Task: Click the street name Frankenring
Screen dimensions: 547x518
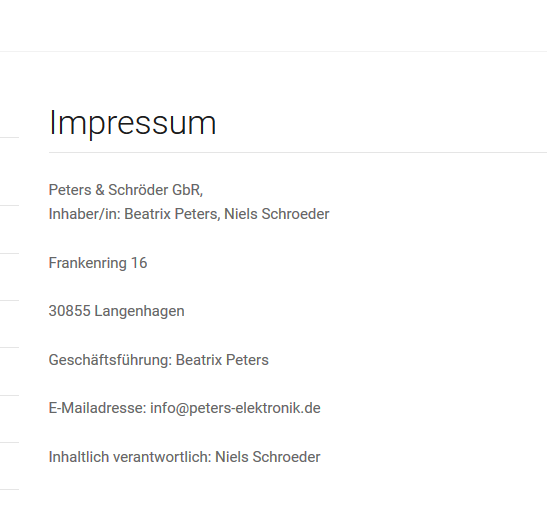Action: (x=88, y=263)
